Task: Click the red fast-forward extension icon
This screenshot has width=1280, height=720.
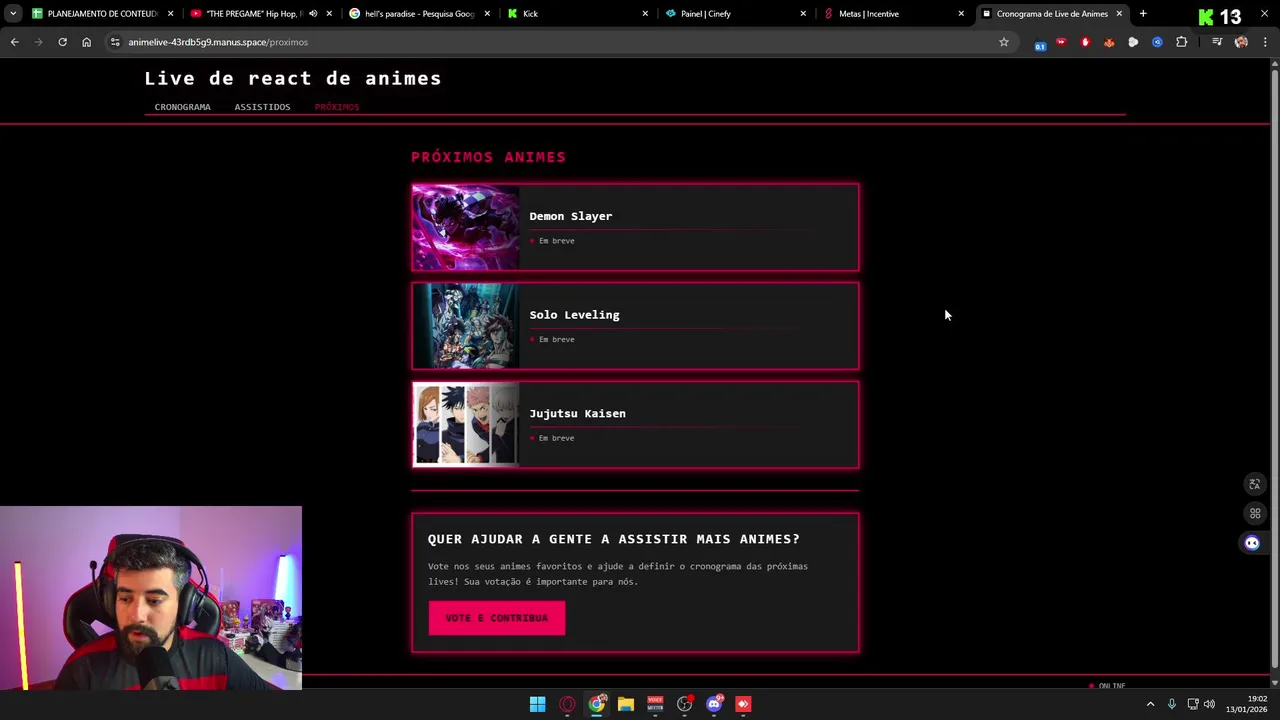Action: pyautogui.click(x=1061, y=42)
